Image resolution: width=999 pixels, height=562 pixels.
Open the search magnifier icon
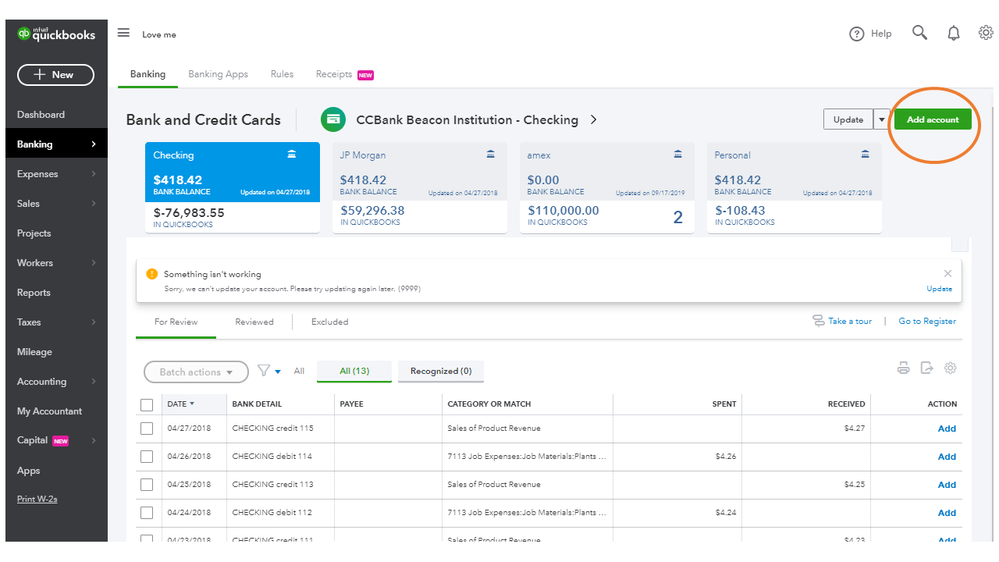tap(920, 33)
